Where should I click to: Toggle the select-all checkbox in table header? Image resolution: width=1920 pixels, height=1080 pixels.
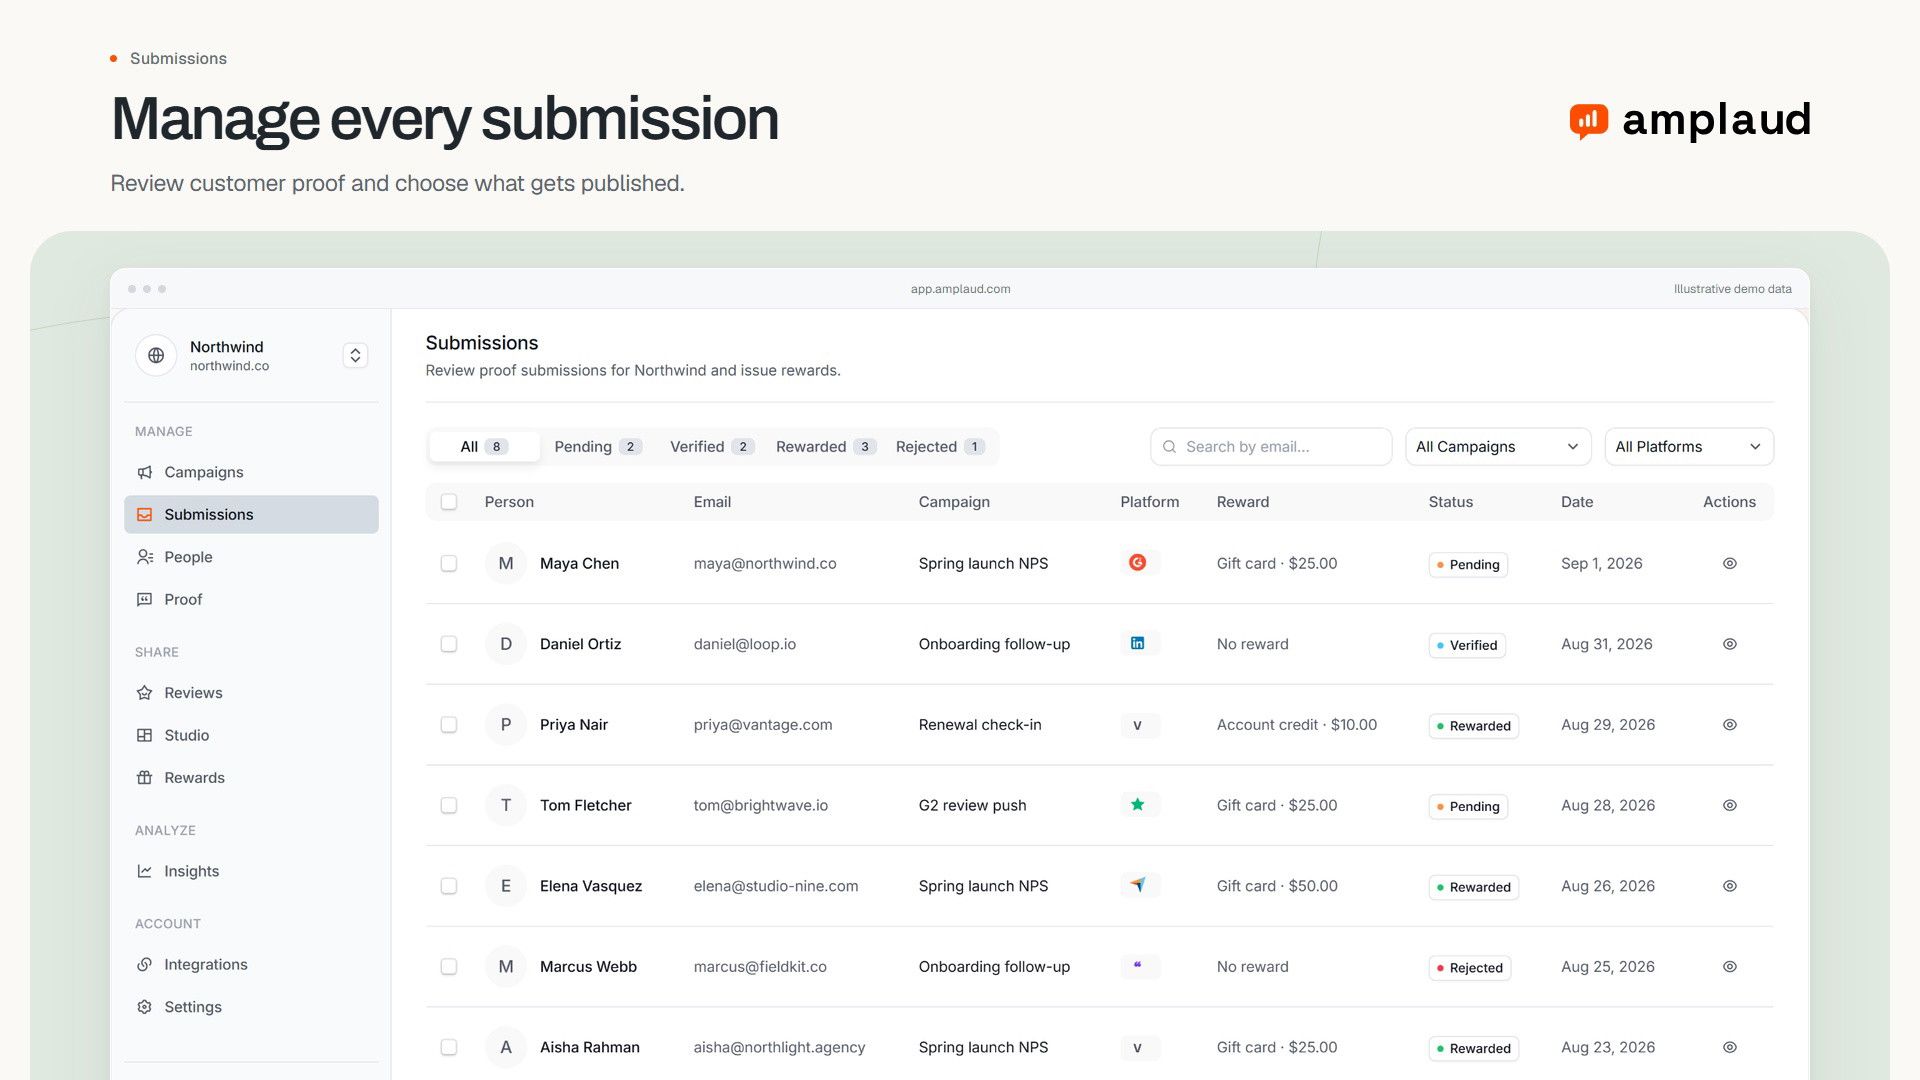click(x=449, y=502)
